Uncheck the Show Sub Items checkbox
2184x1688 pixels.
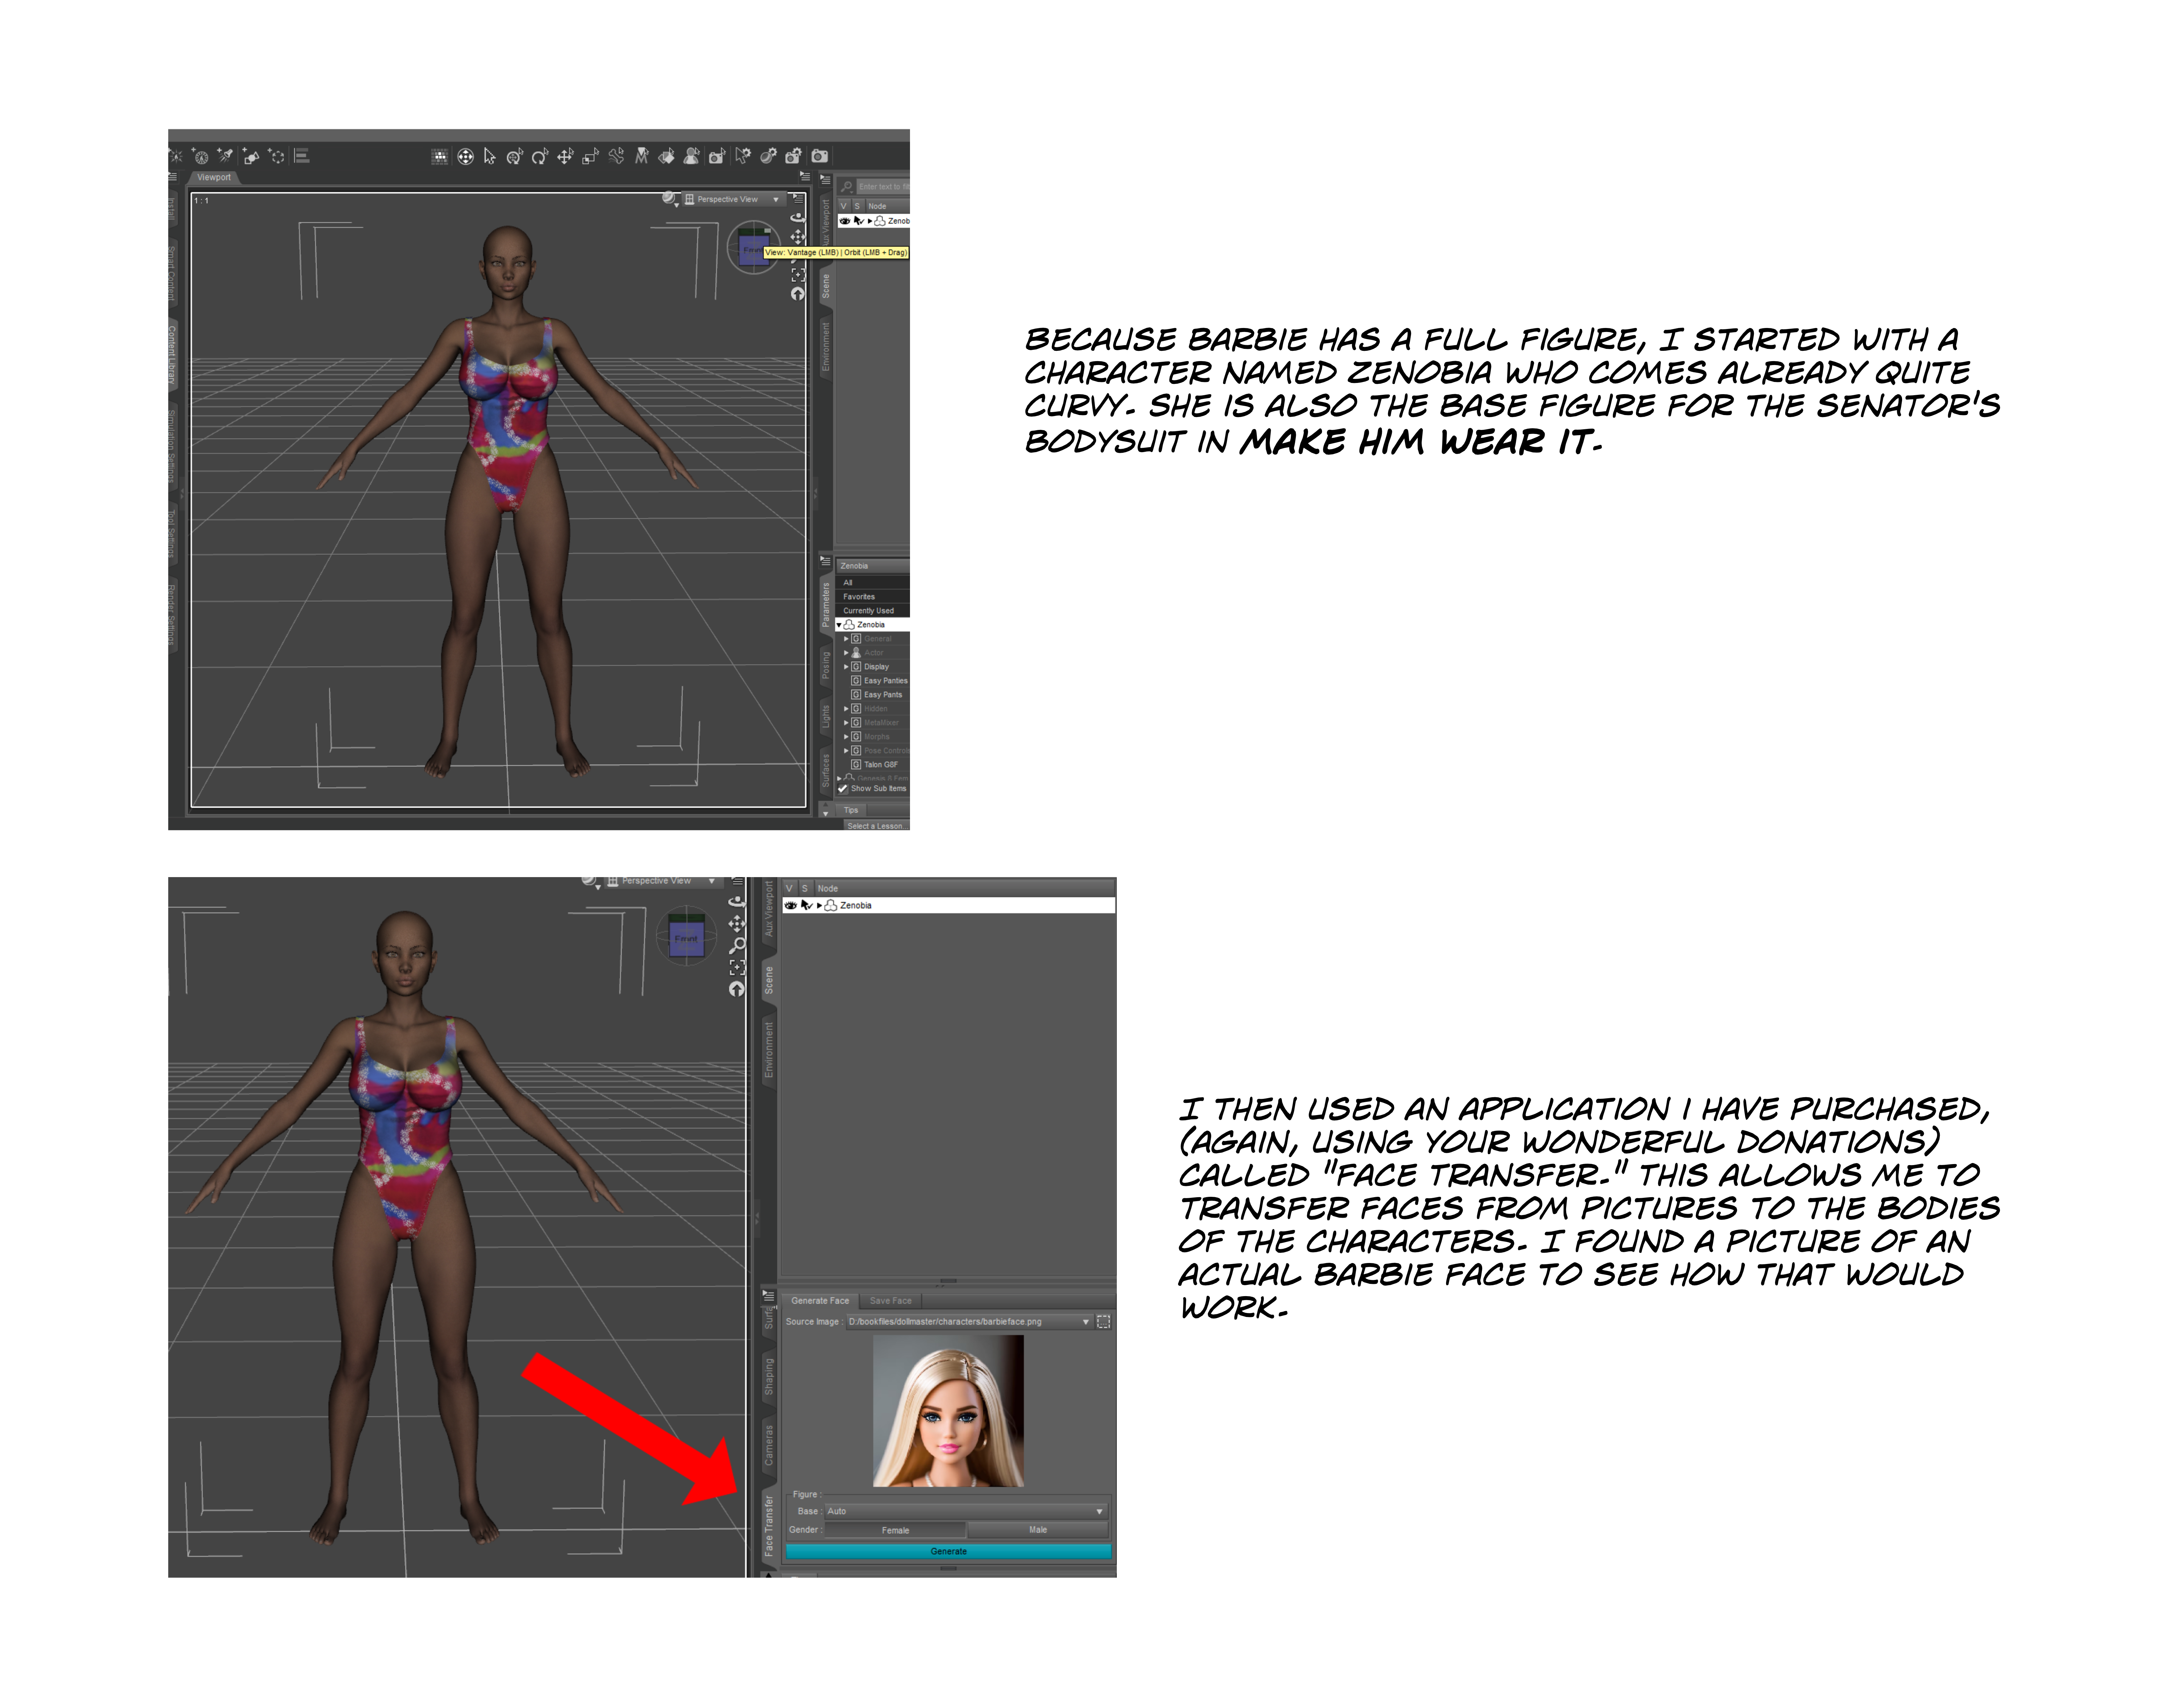point(843,789)
